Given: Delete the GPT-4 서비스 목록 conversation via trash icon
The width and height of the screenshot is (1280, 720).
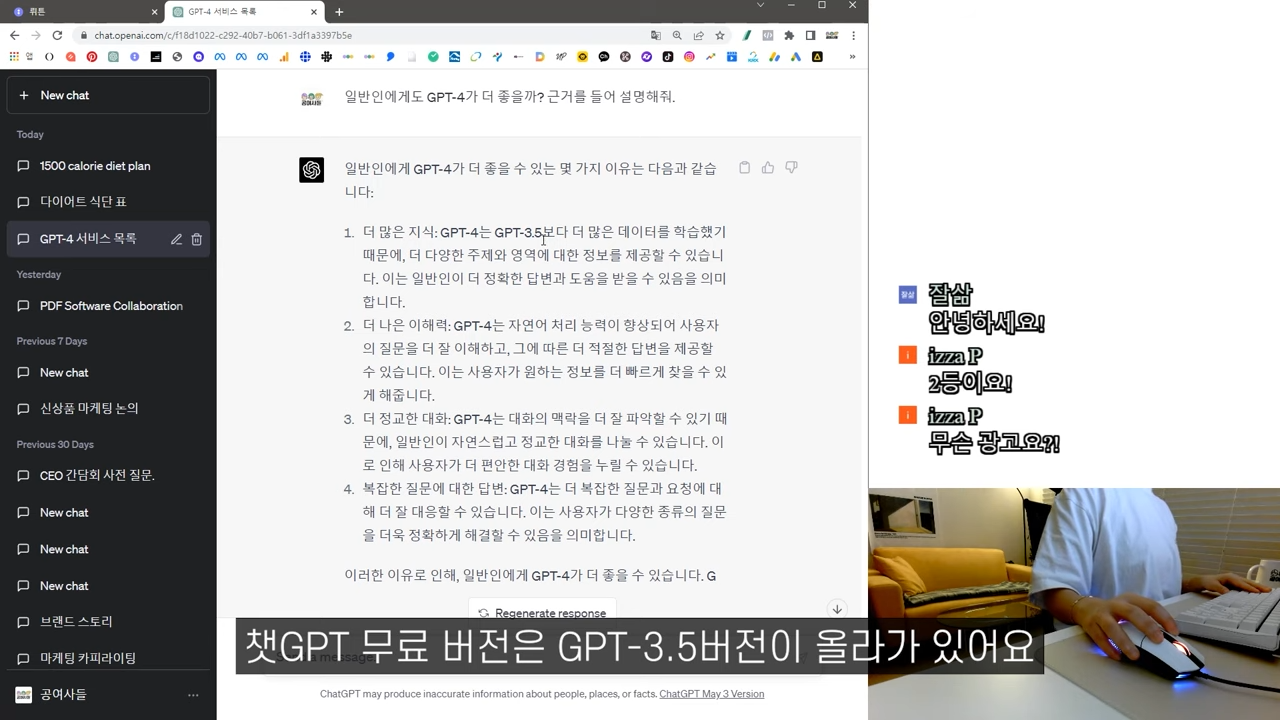Looking at the screenshot, I should click(196, 238).
